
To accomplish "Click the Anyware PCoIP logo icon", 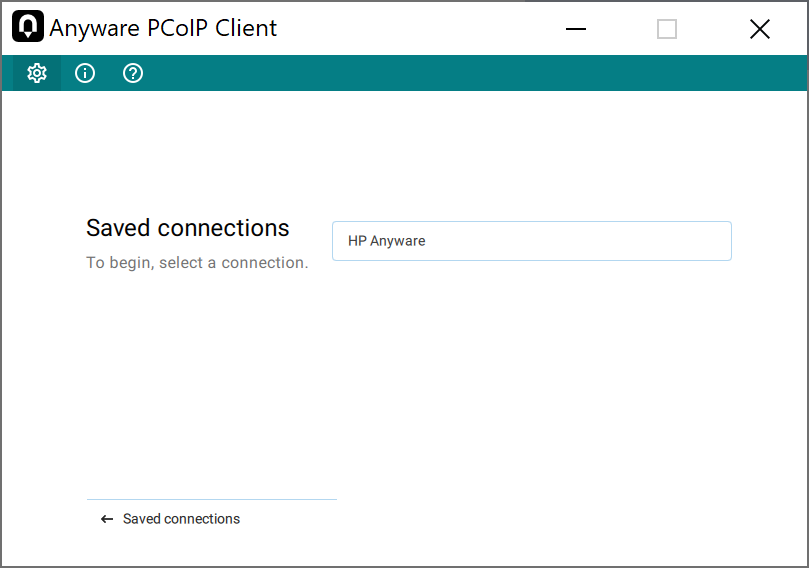I will (28, 28).
